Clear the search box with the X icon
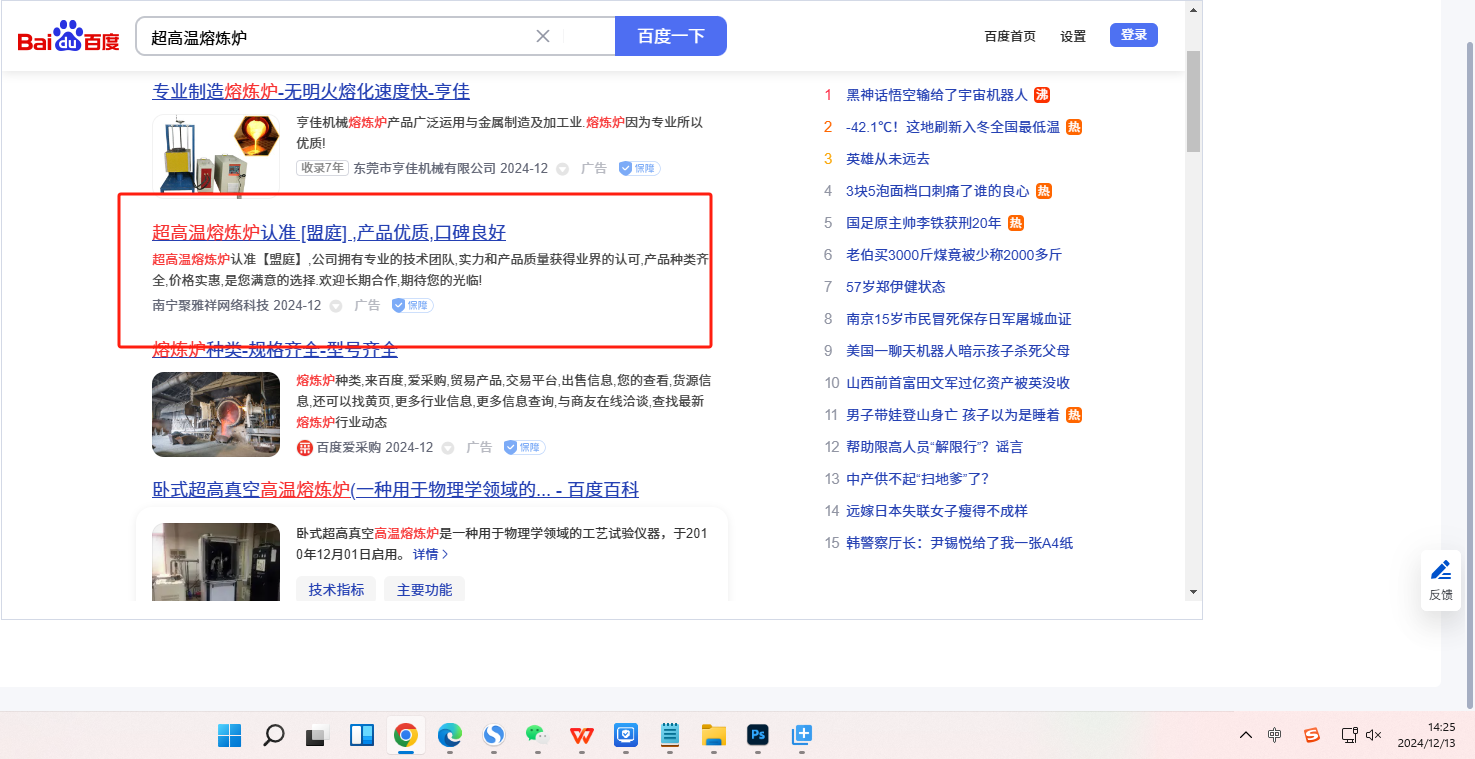This screenshot has height=759, width=1475. [x=543, y=36]
